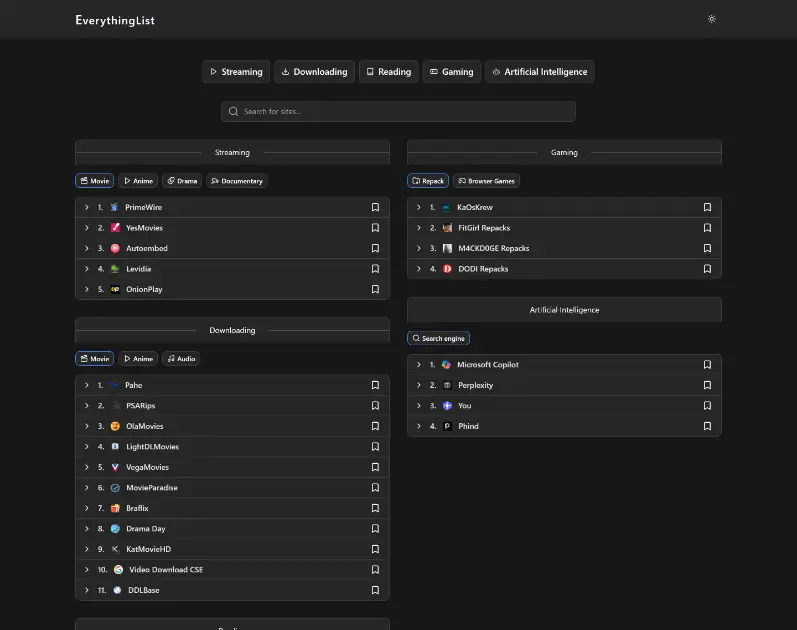
Task: Click the Phind favicon
Action: click(x=447, y=426)
